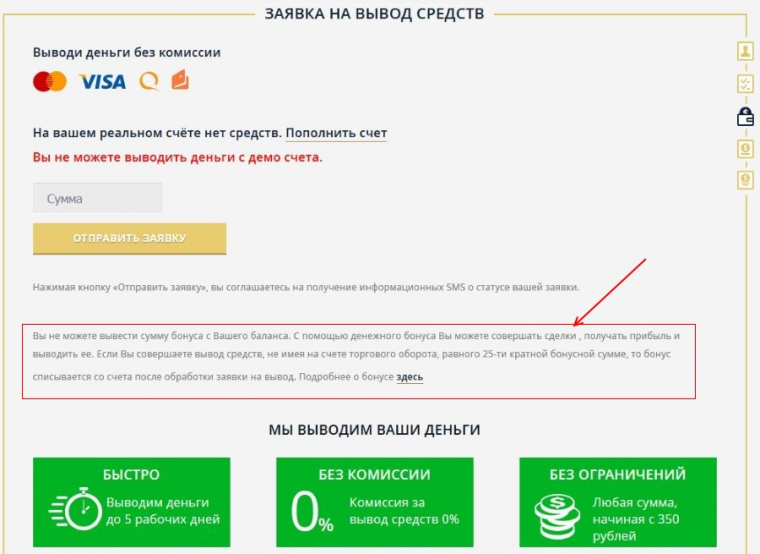
Task: Click the coin stack icon in the БЕЗ ОГРАНИЧЕНИЙ card
Action: (x=557, y=516)
